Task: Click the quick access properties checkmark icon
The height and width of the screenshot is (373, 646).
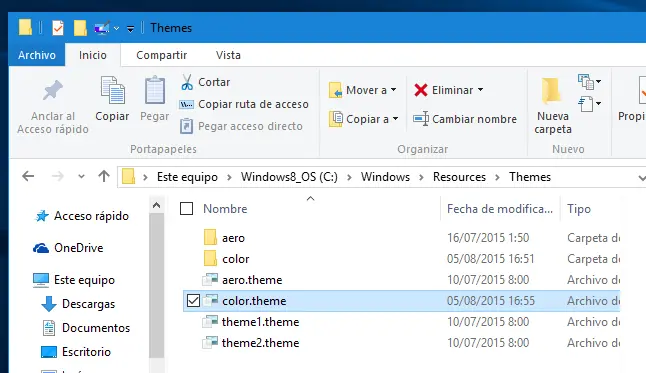Action: pos(58,28)
